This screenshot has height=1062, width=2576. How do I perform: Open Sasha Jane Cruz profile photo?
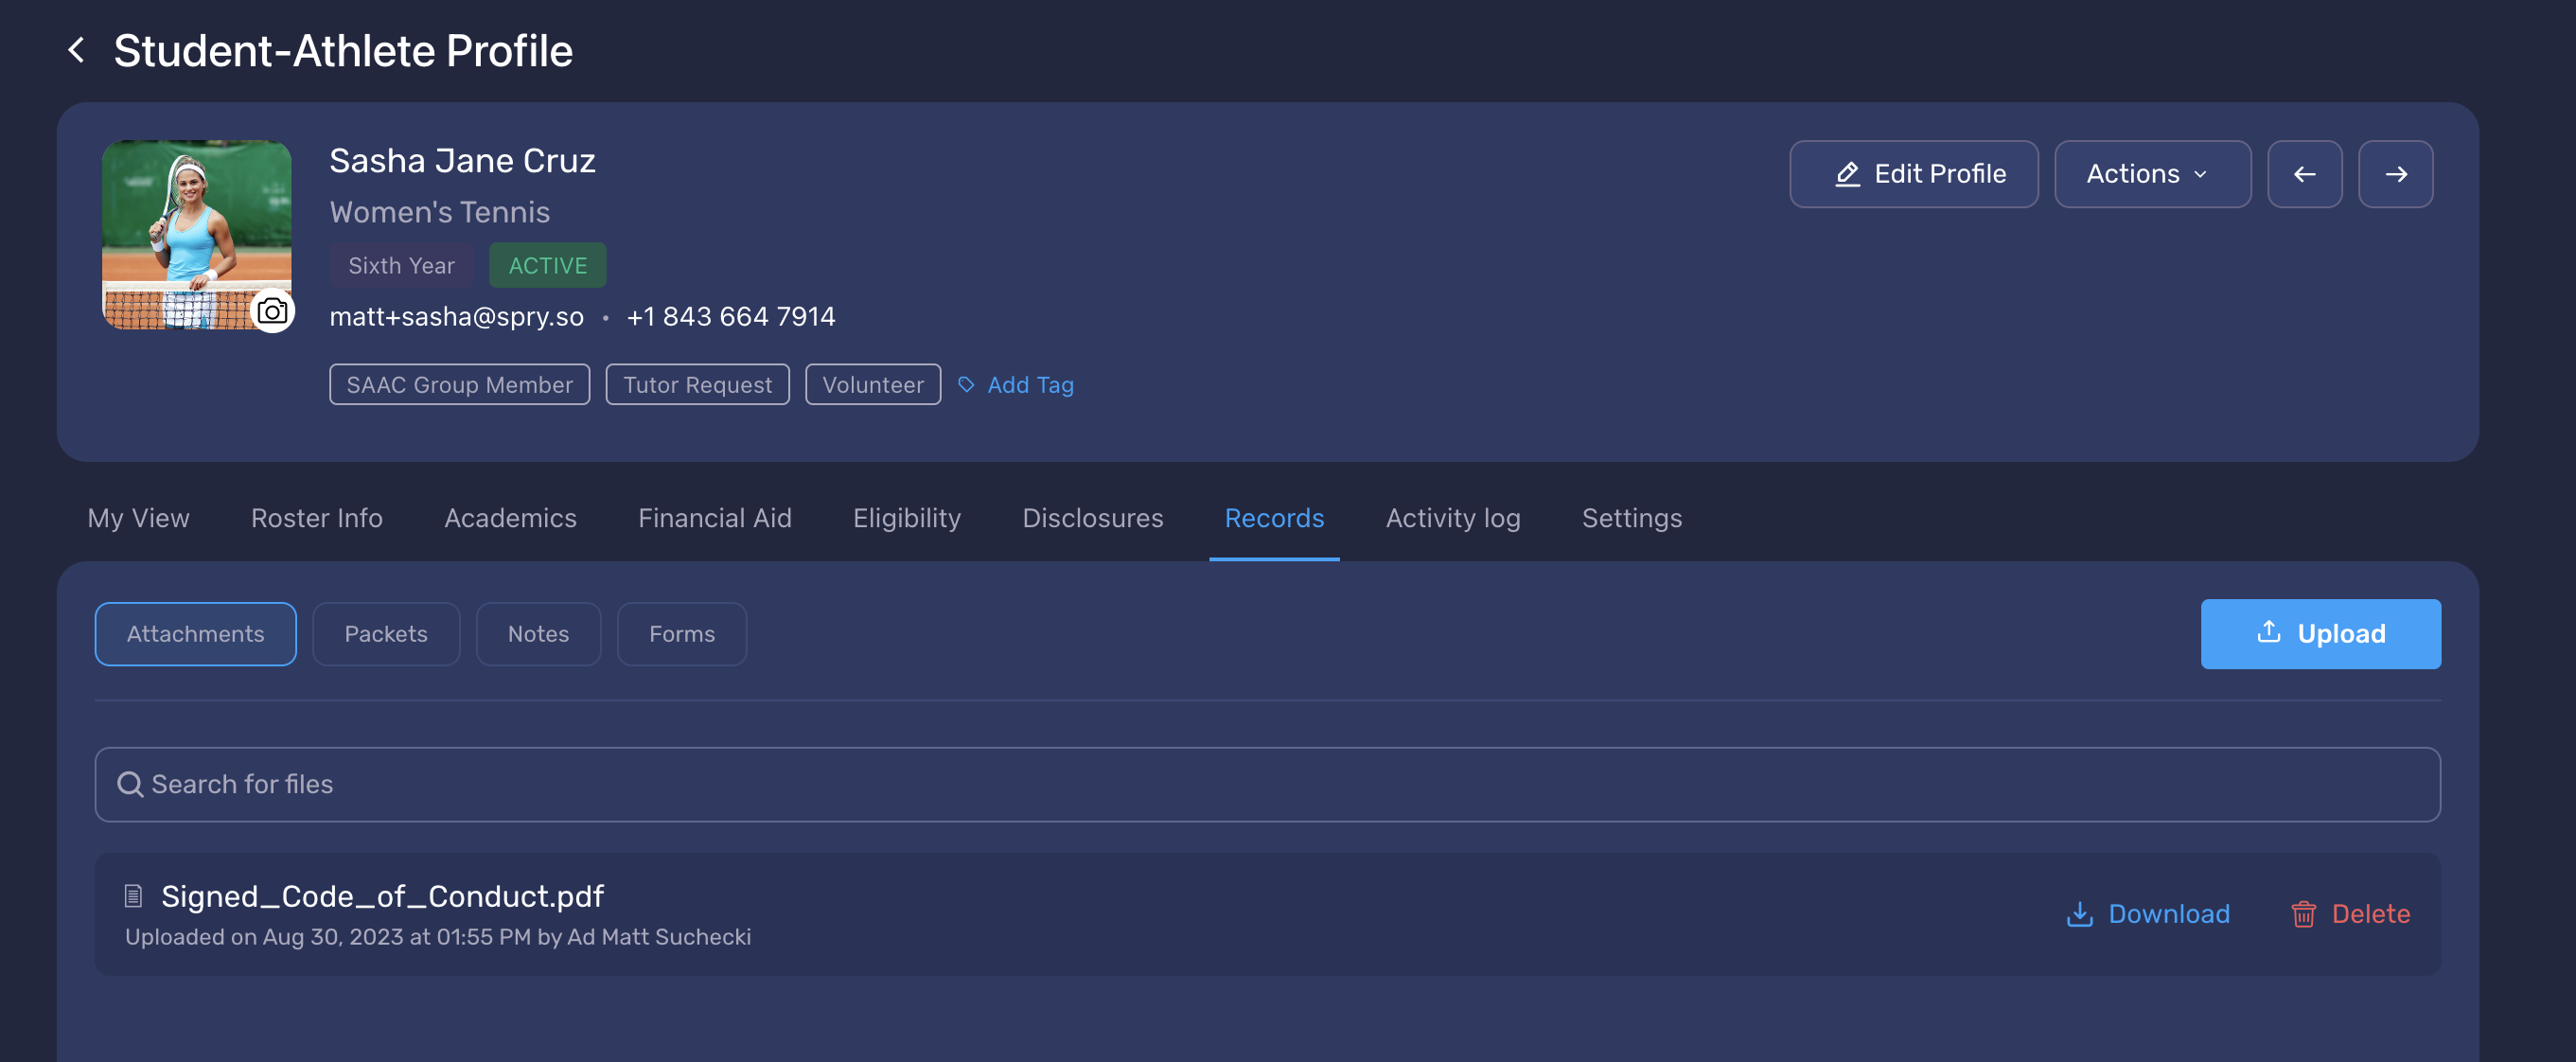197,235
